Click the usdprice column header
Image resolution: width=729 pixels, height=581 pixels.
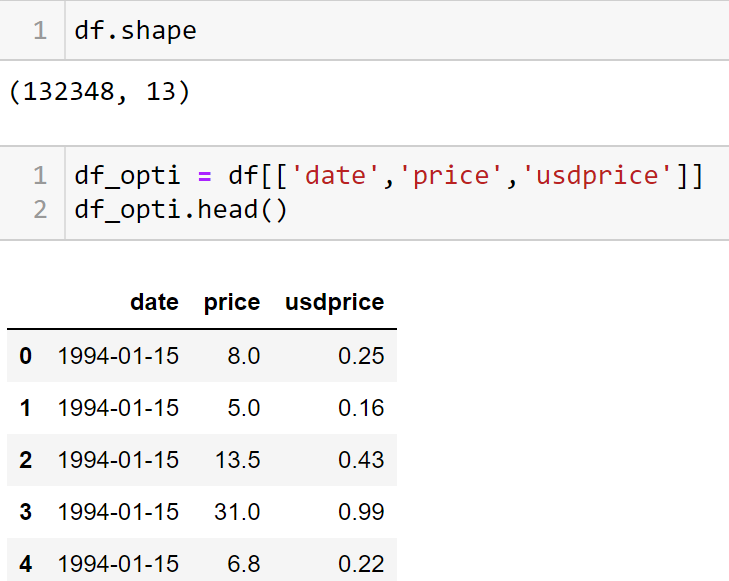click(x=334, y=303)
